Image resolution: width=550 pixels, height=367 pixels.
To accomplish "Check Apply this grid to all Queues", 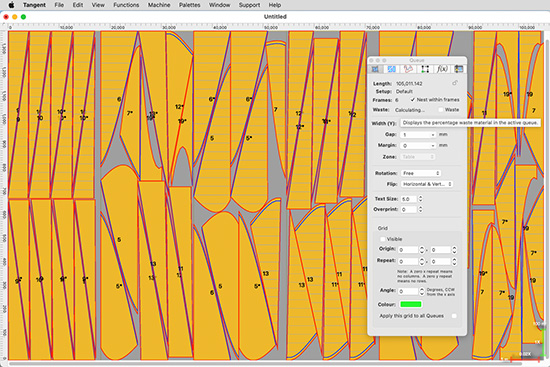I will (454, 316).
